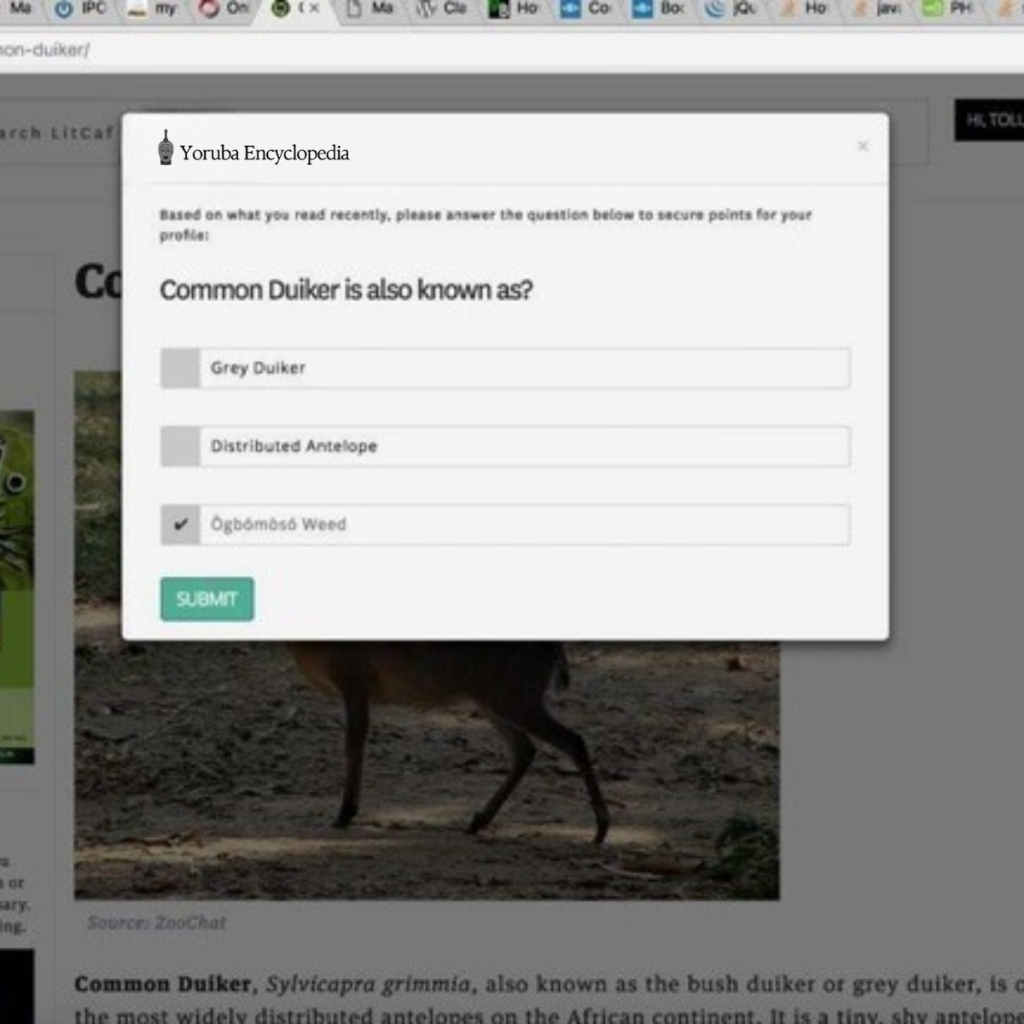
Task: Open the browser tab with red circular icon
Action: [x=223, y=8]
